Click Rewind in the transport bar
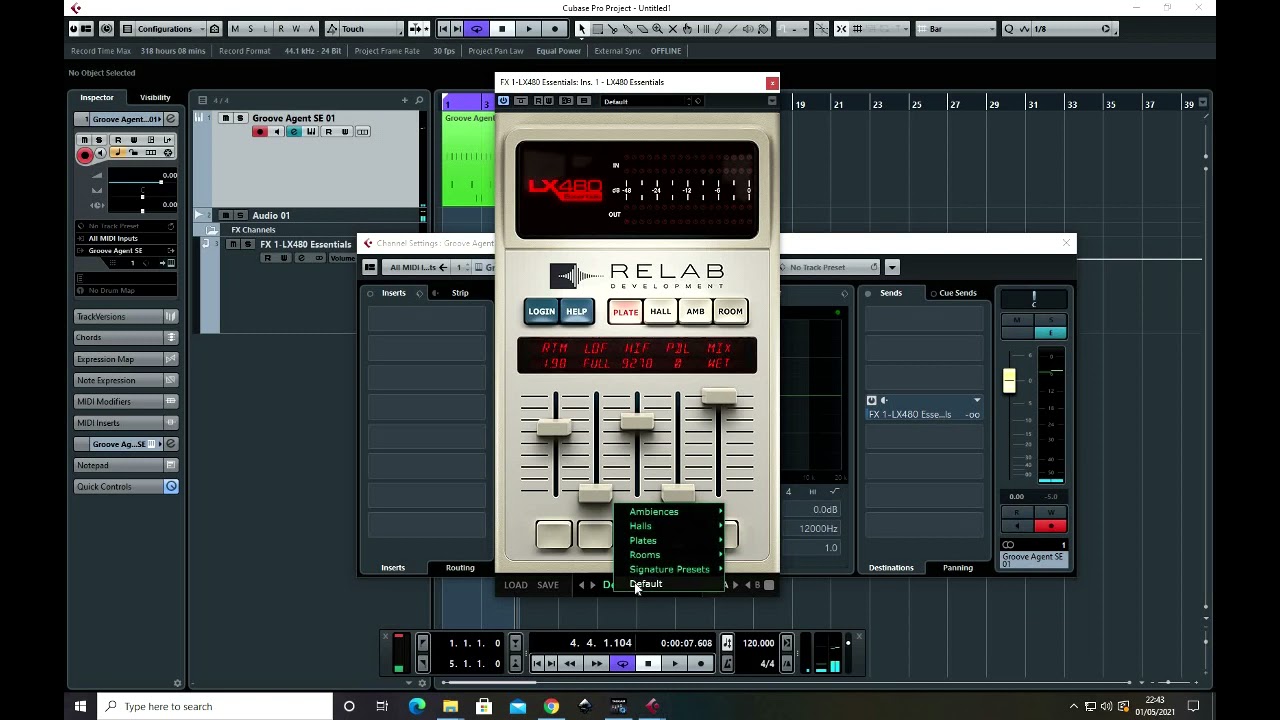This screenshot has height=720, width=1280. [x=569, y=664]
